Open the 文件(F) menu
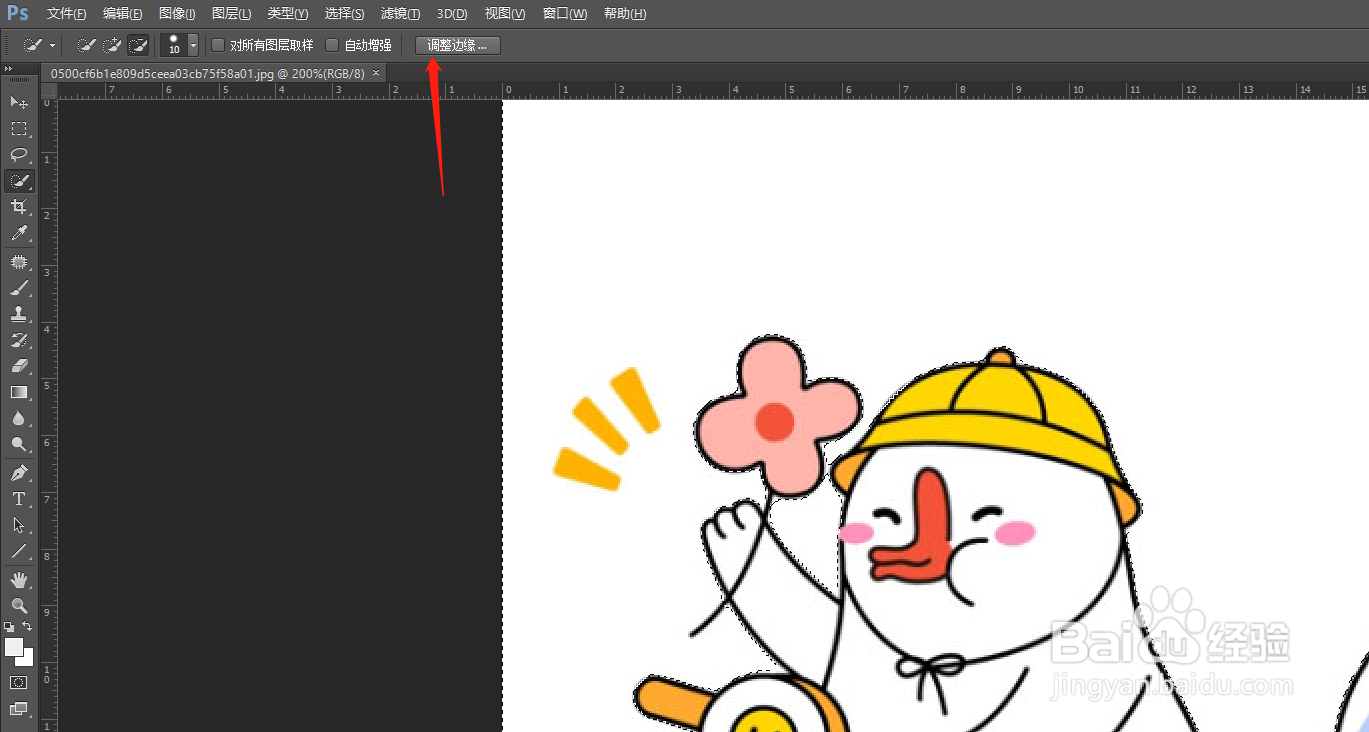The image size is (1369, 732). tap(66, 14)
